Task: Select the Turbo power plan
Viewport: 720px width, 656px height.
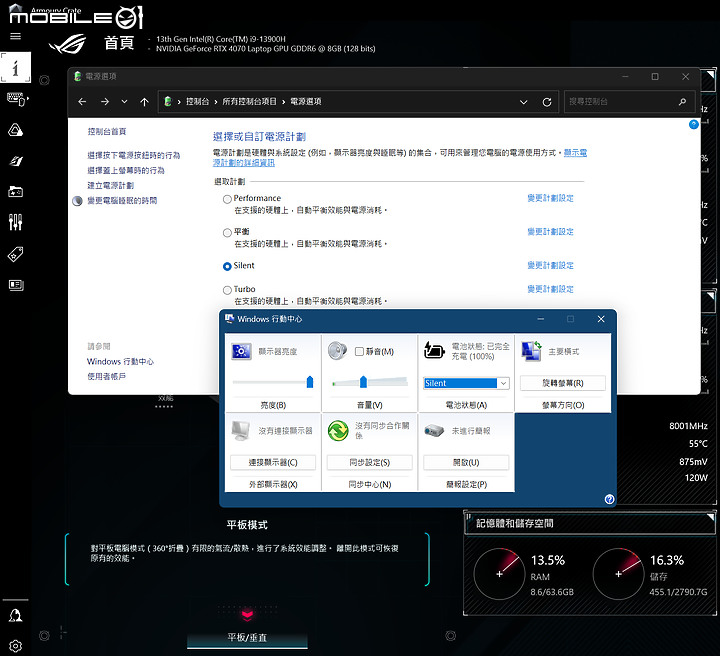Action: tap(227, 290)
